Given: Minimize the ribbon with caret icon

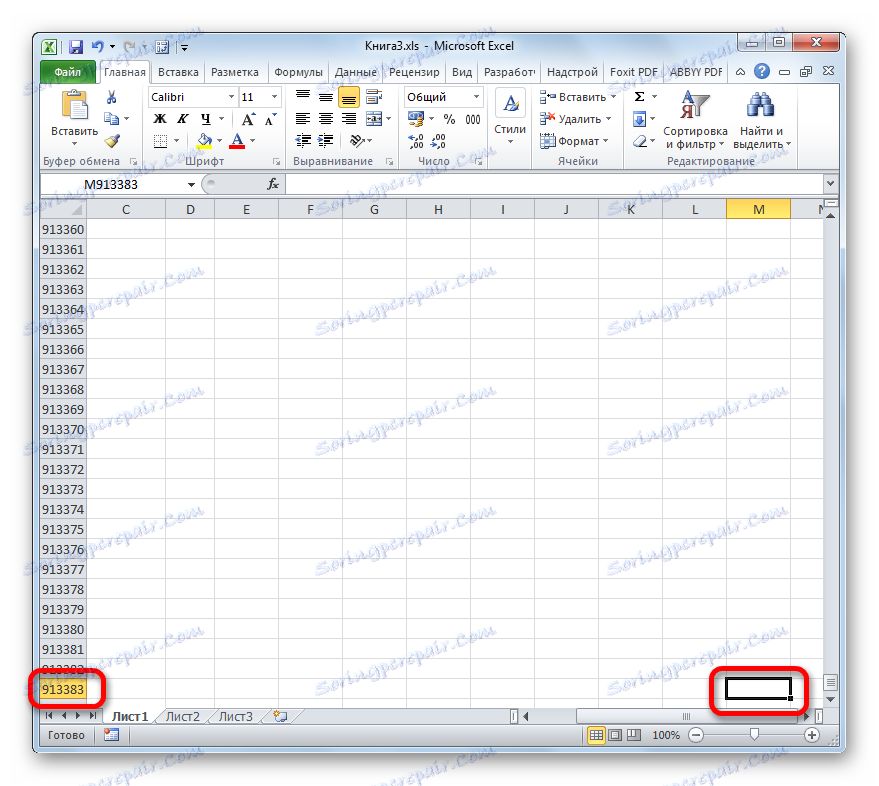Looking at the screenshot, I should coord(740,72).
